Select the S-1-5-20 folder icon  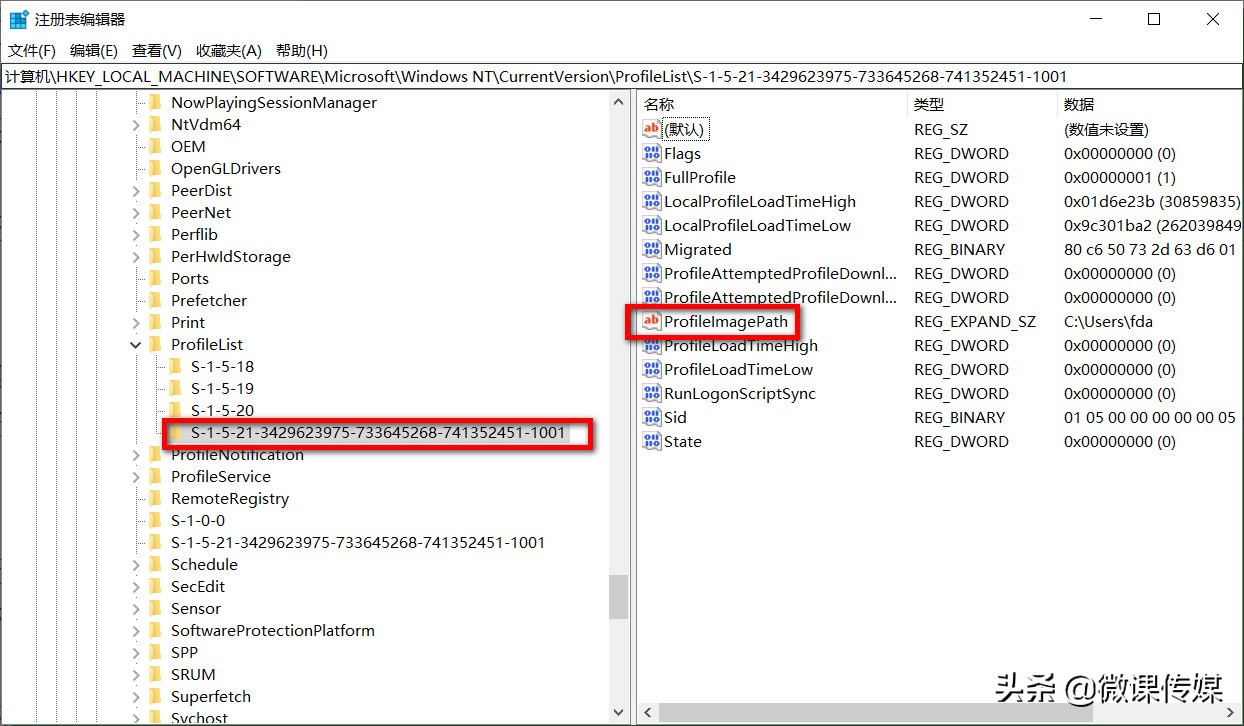(175, 410)
